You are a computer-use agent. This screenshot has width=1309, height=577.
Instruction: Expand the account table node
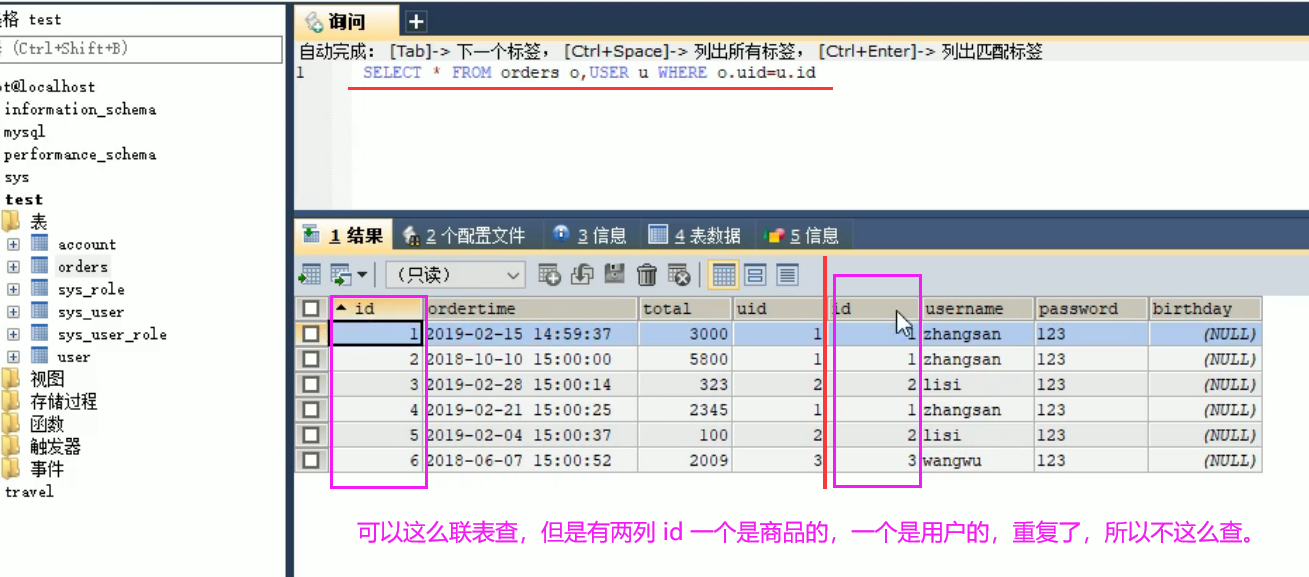pyautogui.click(x=13, y=244)
